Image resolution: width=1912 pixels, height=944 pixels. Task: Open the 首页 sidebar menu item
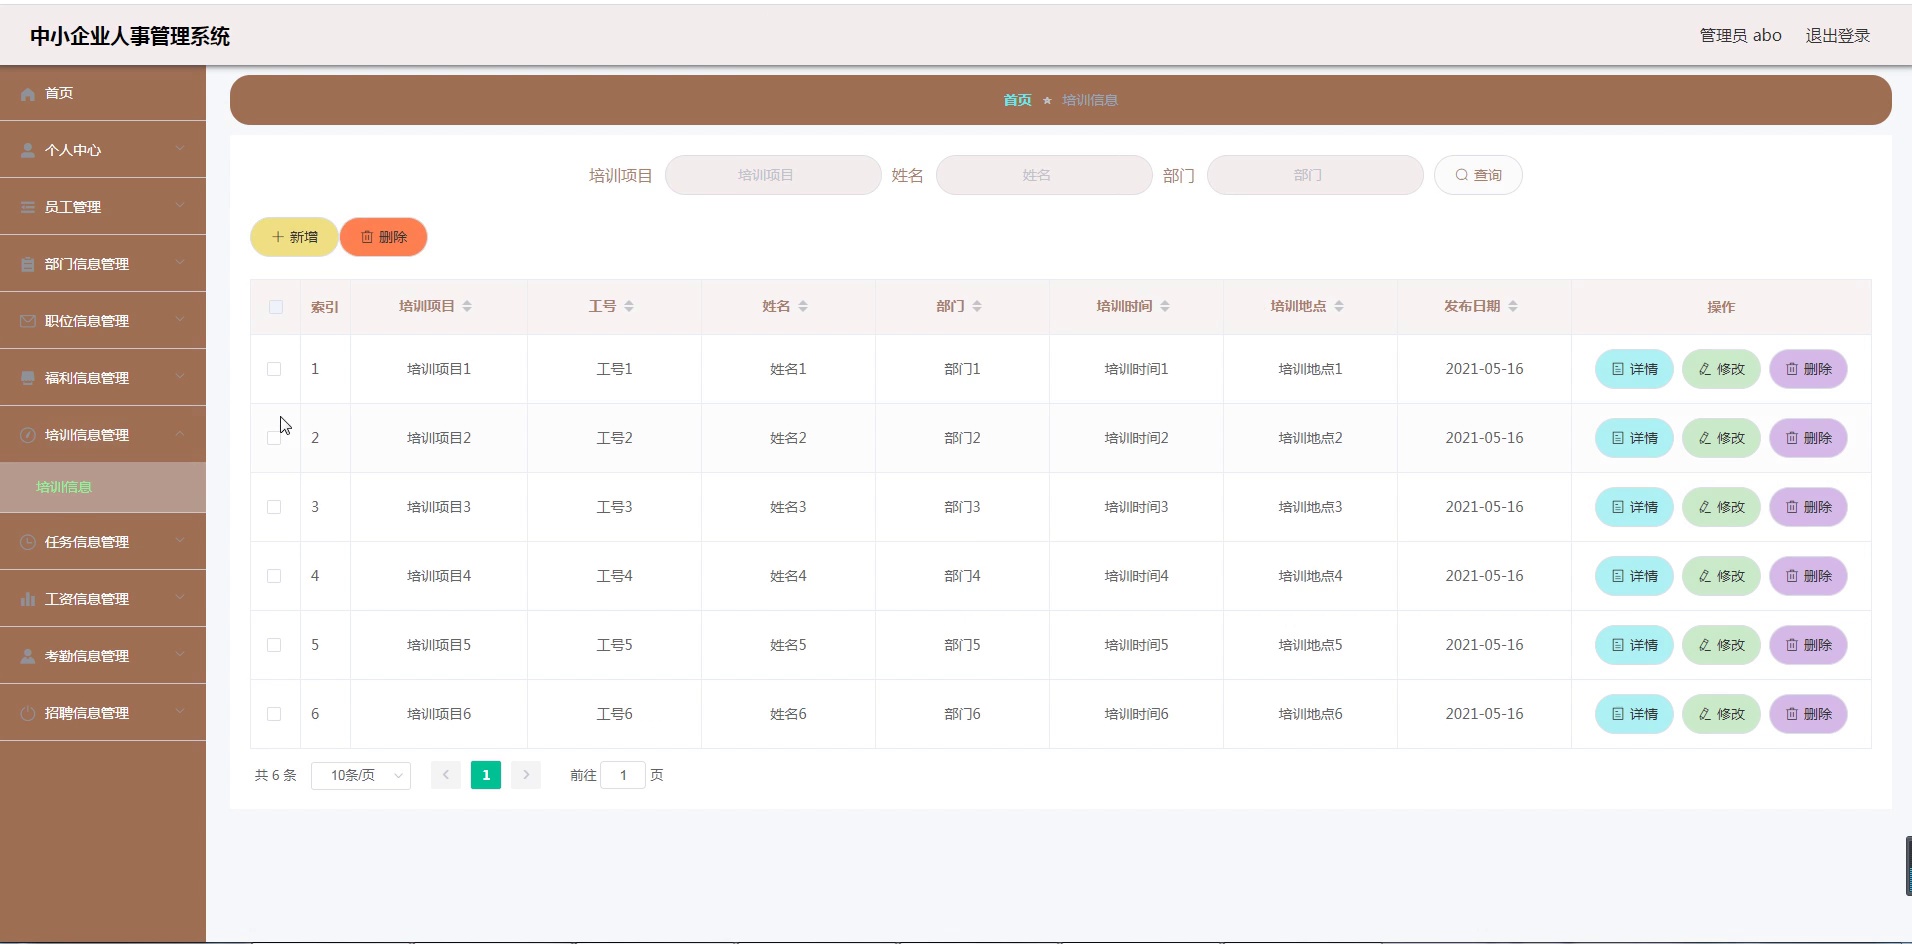coord(103,93)
